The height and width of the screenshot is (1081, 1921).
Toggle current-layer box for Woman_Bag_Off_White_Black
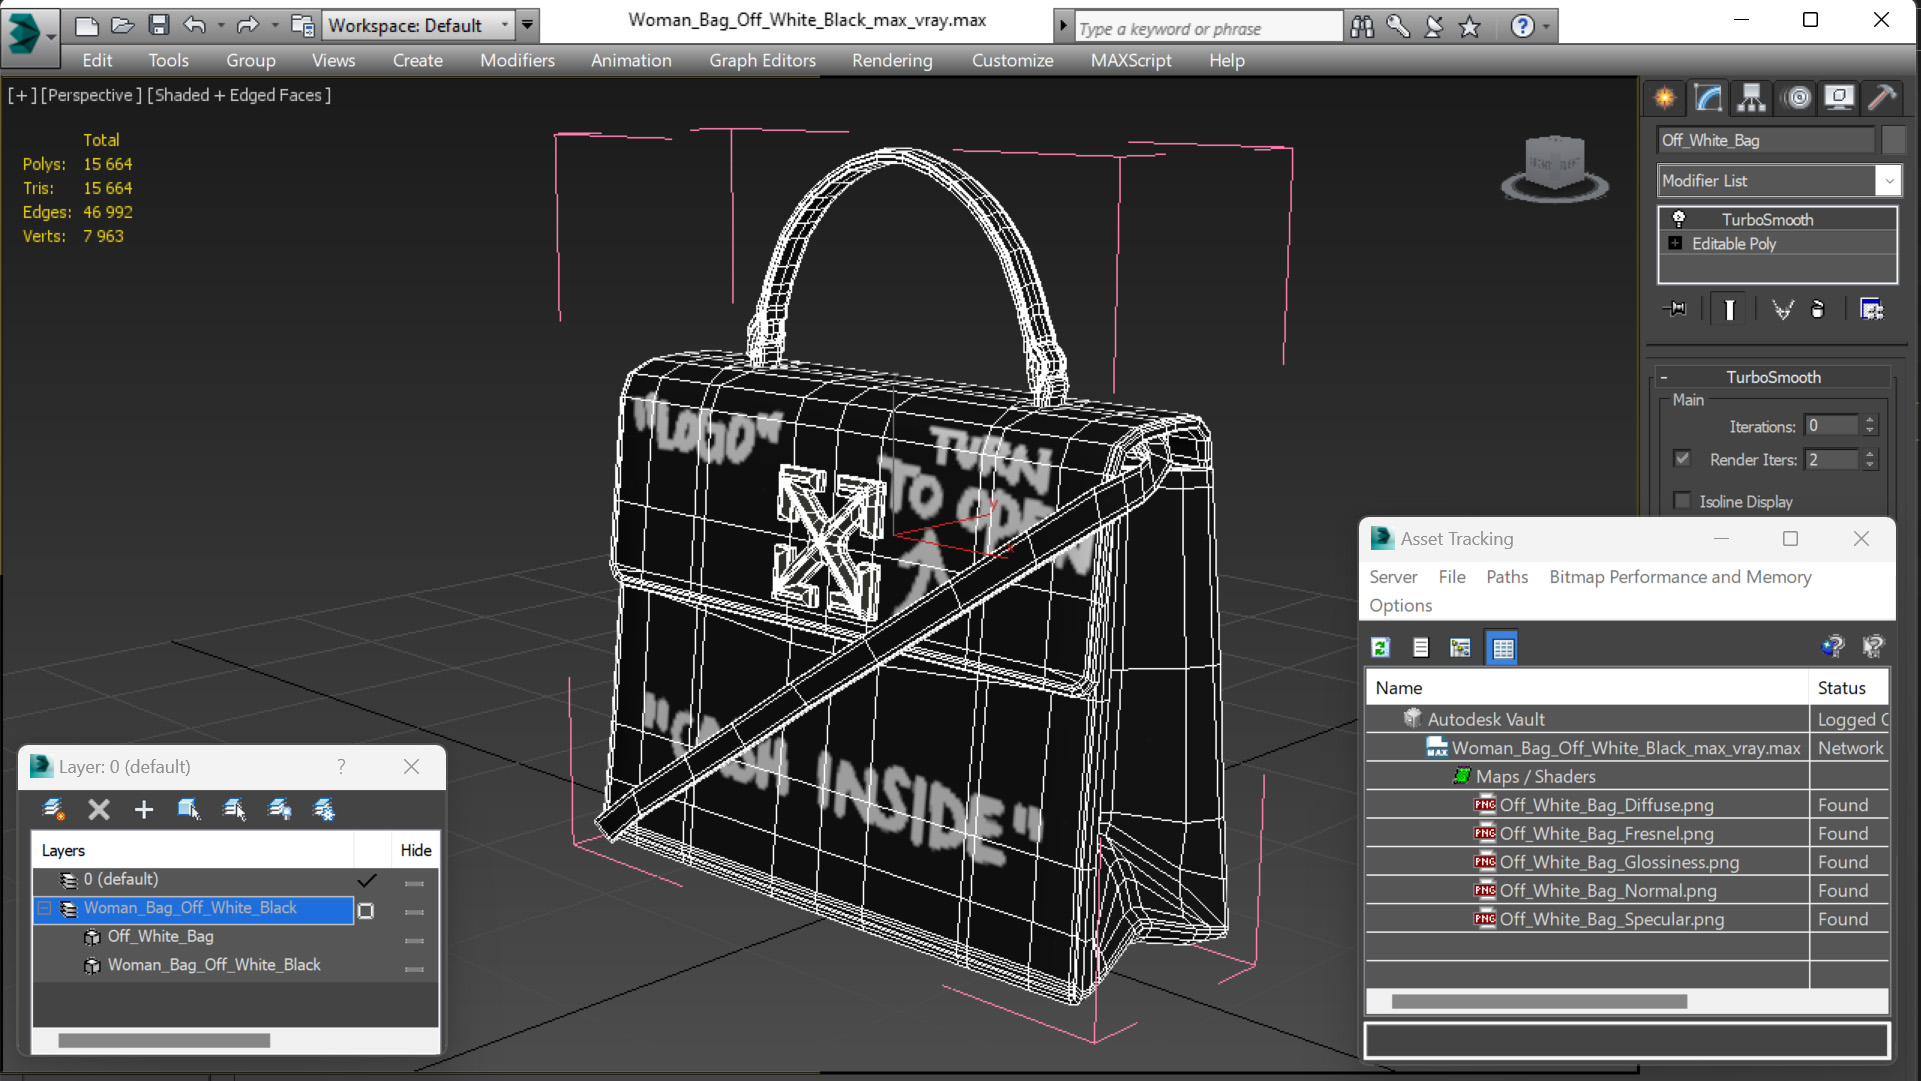[x=366, y=910]
